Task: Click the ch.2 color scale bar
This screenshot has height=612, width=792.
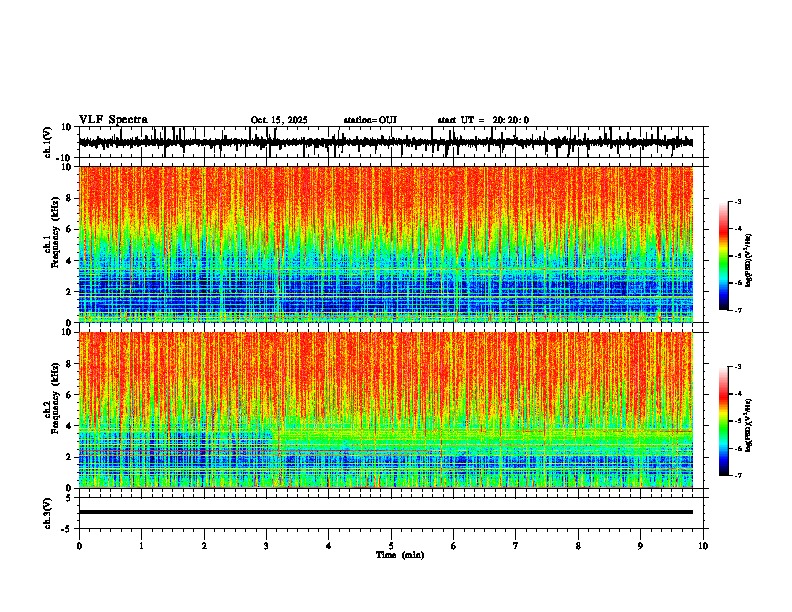Action: pyautogui.click(x=724, y=421)
